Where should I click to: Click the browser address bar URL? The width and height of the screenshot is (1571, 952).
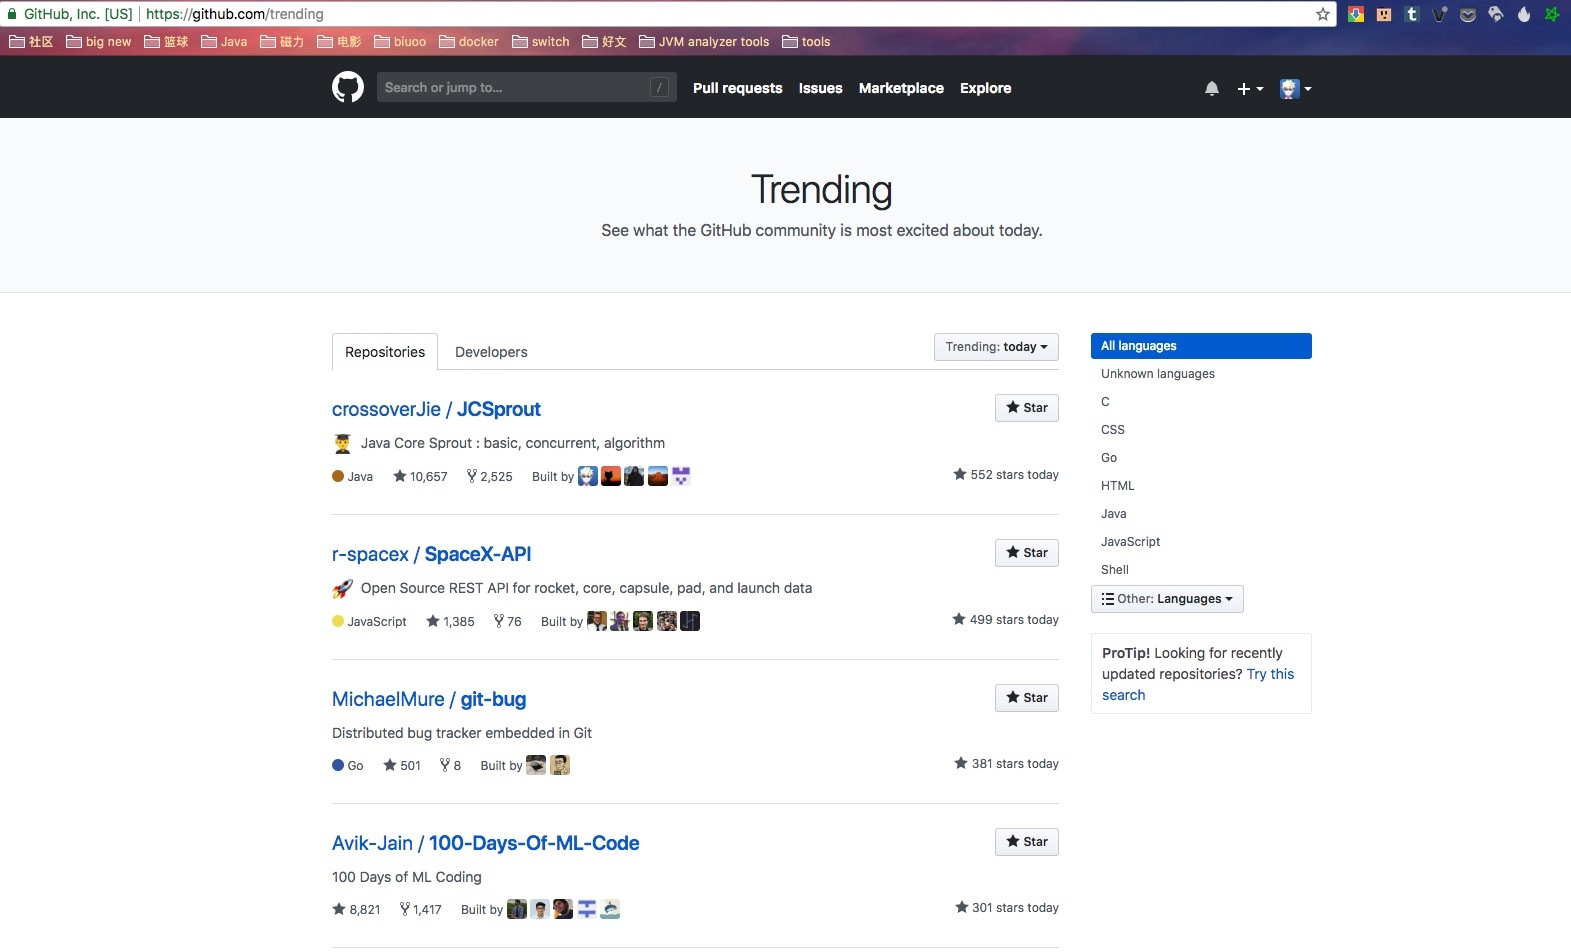point(235,14)
